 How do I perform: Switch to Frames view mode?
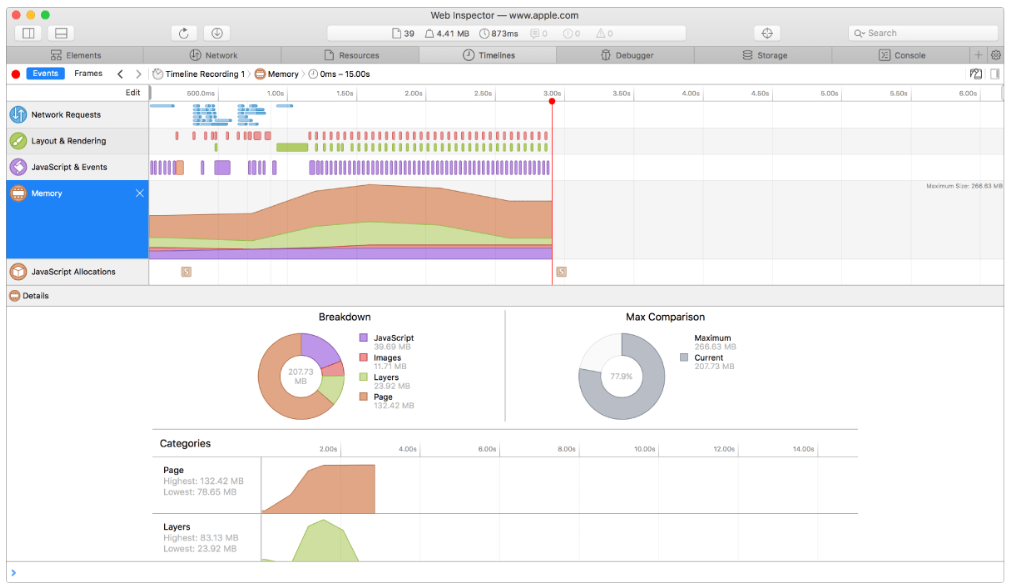coord(88,73)
